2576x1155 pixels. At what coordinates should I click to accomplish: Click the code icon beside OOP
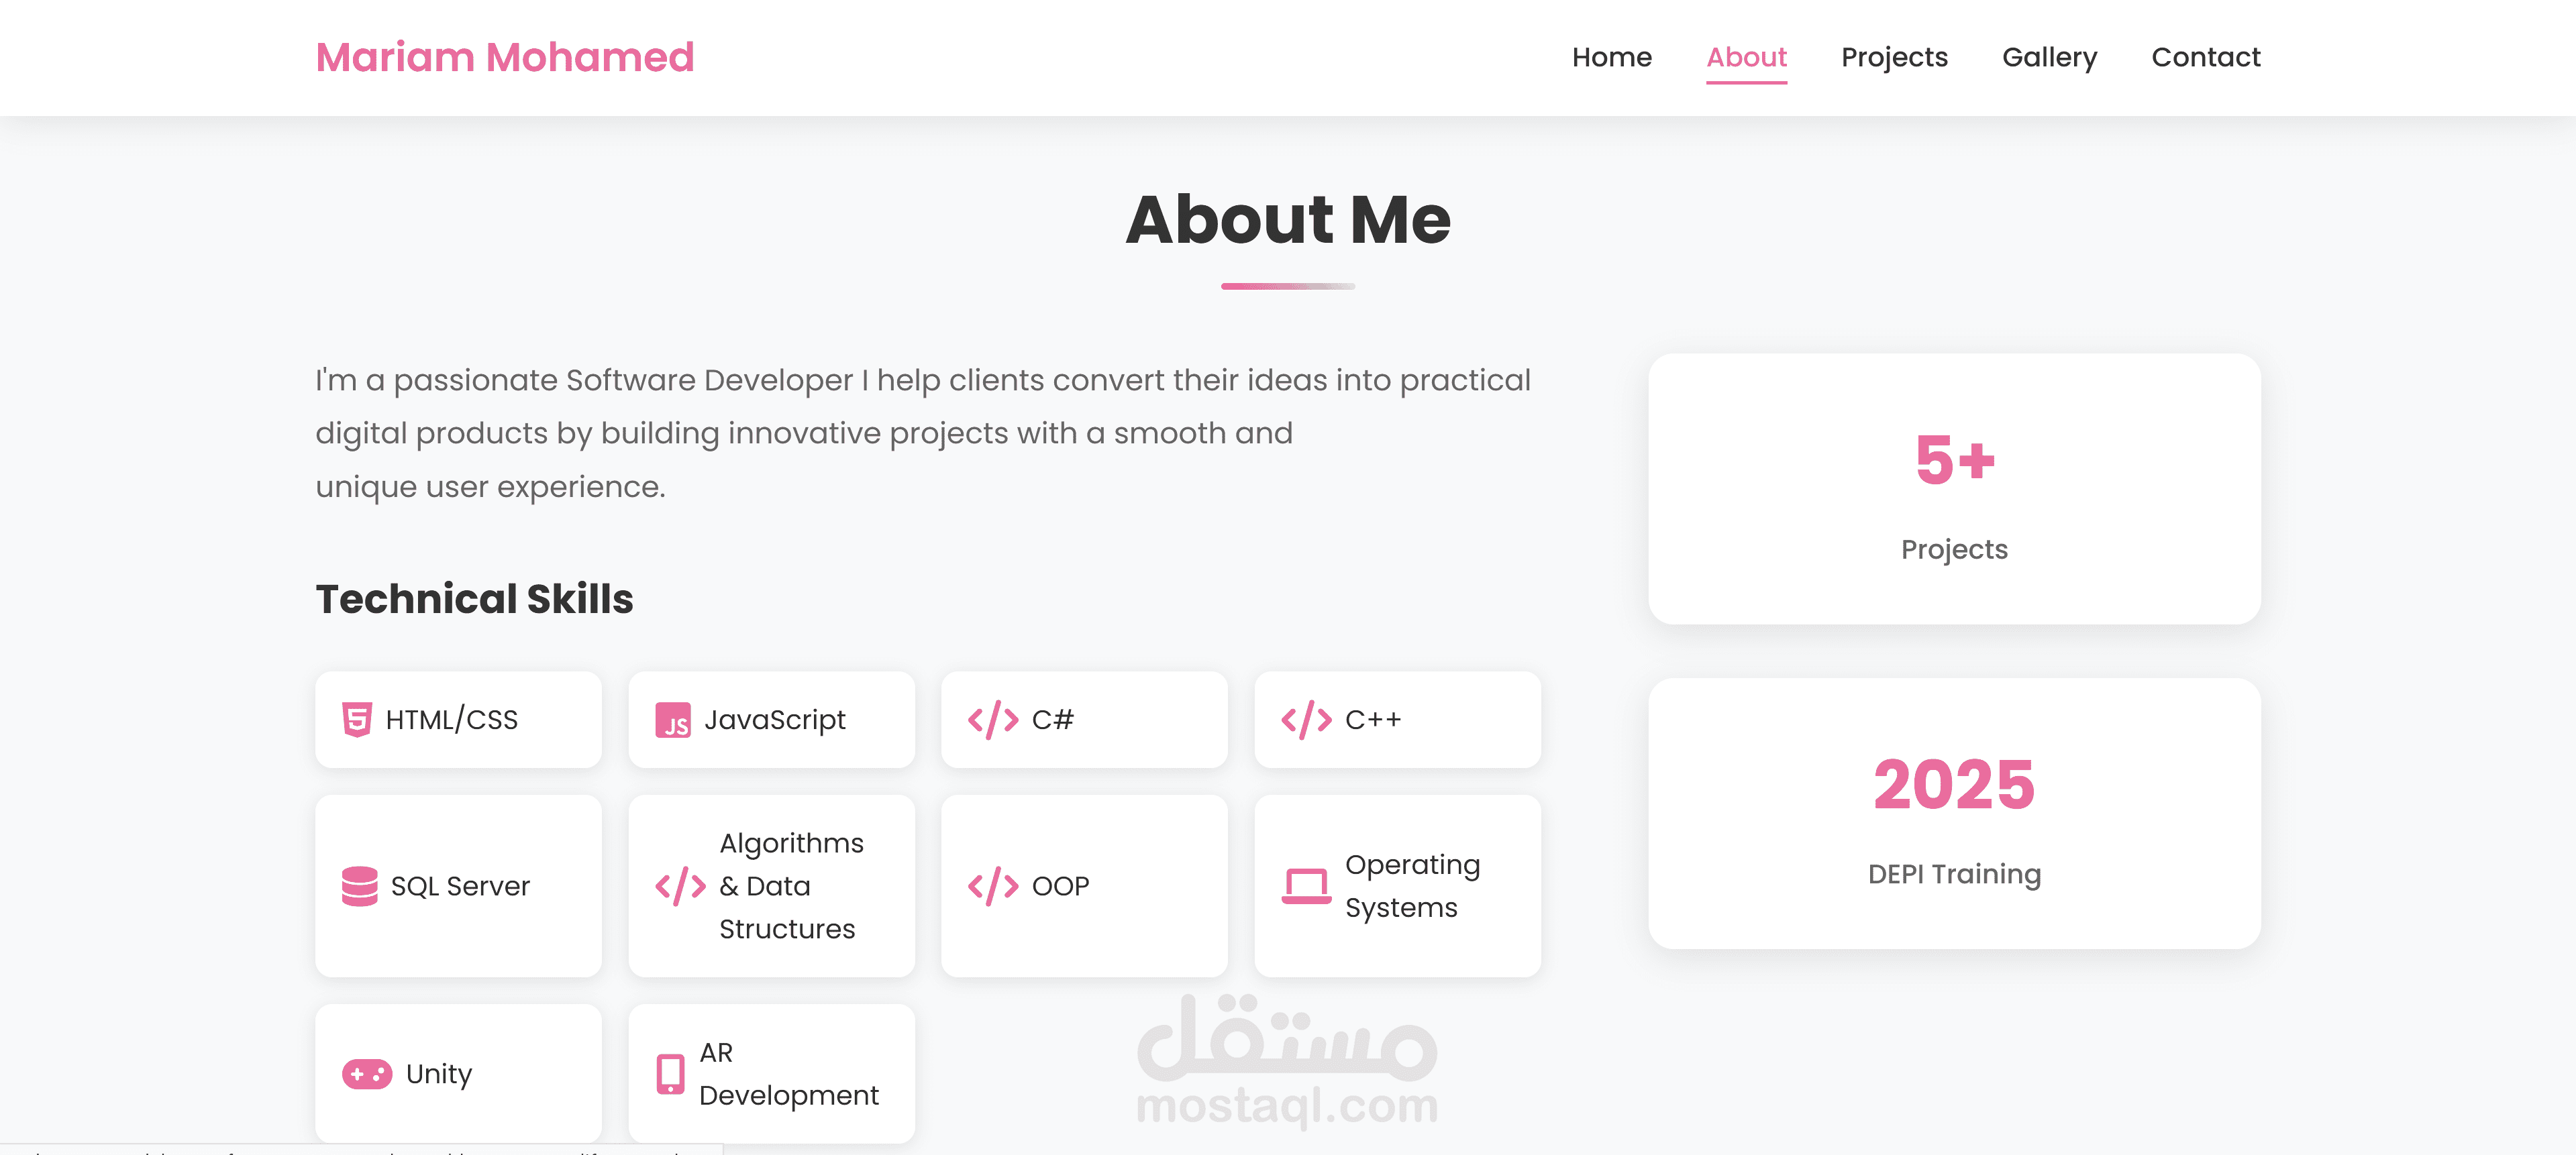tap(992, 885)
